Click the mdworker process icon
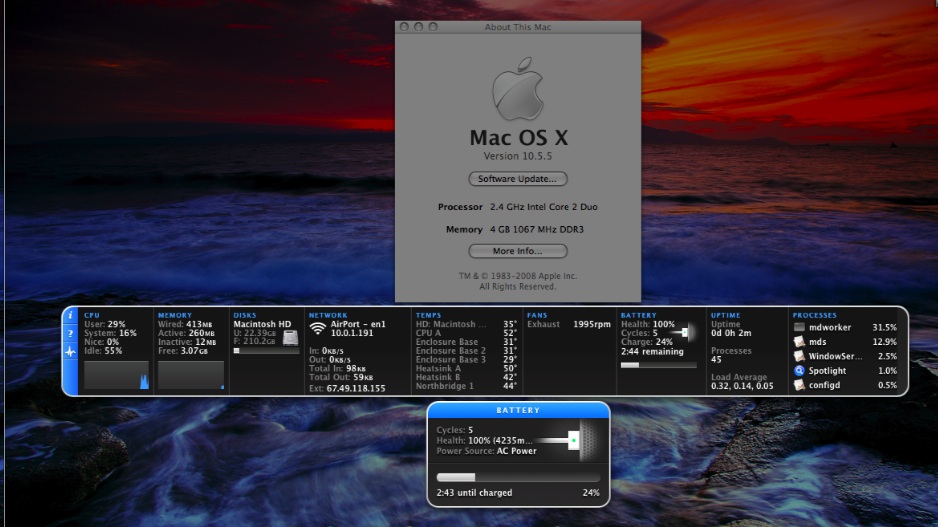This screenshot has width=938, height=527. point(799,327)
